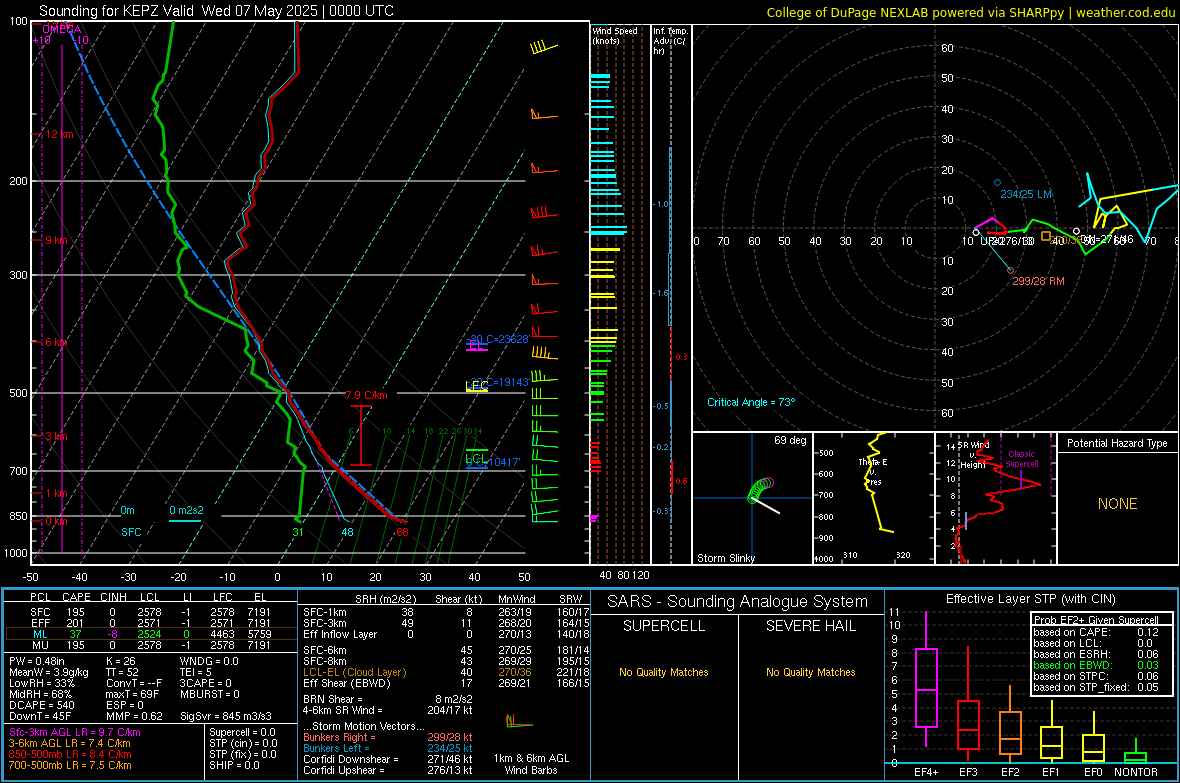Click the green surface dewpoint value 31

[x=298, y=532]
